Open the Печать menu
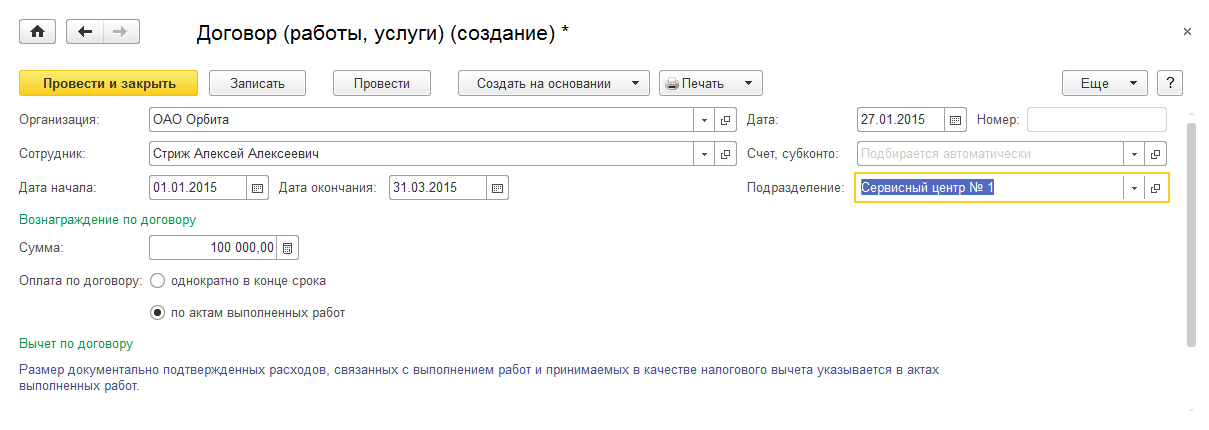Screen dimensions: 1209x430 pos(710,83)
